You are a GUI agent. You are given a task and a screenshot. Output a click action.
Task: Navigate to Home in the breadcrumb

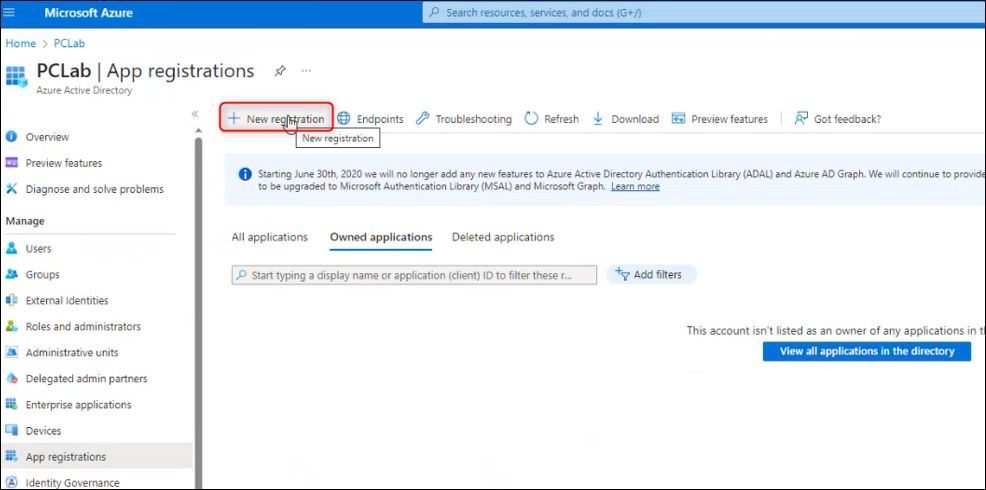point(20,43)
